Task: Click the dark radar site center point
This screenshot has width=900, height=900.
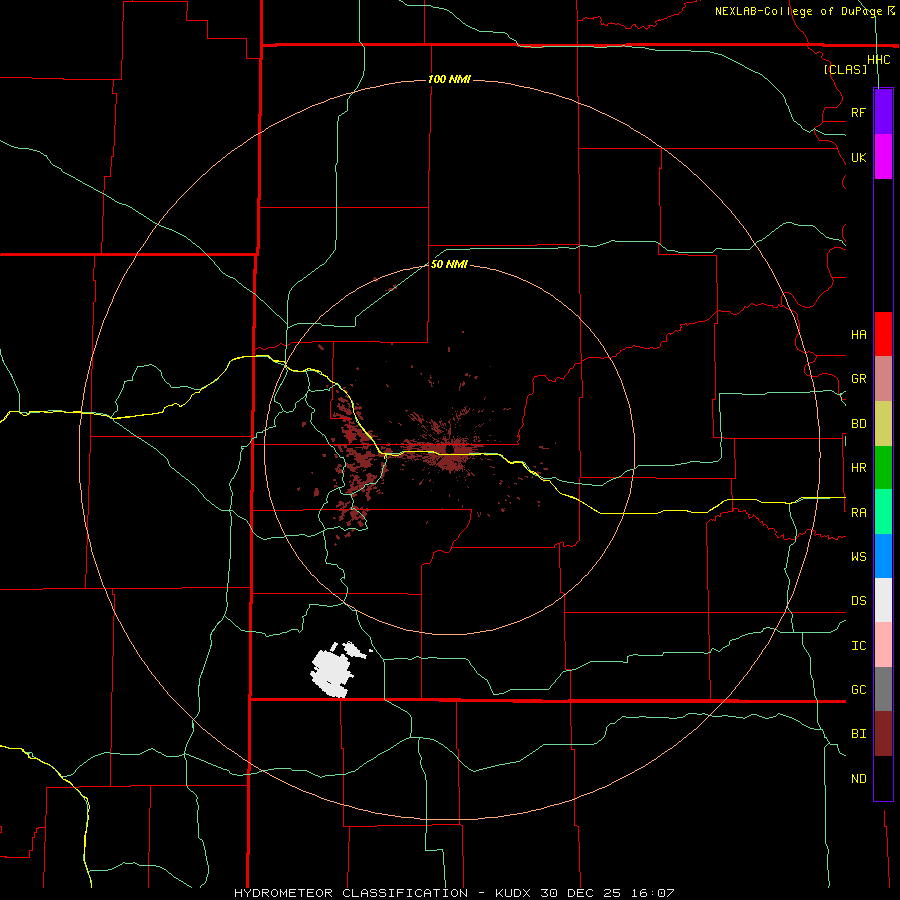Action: [449, 449]
